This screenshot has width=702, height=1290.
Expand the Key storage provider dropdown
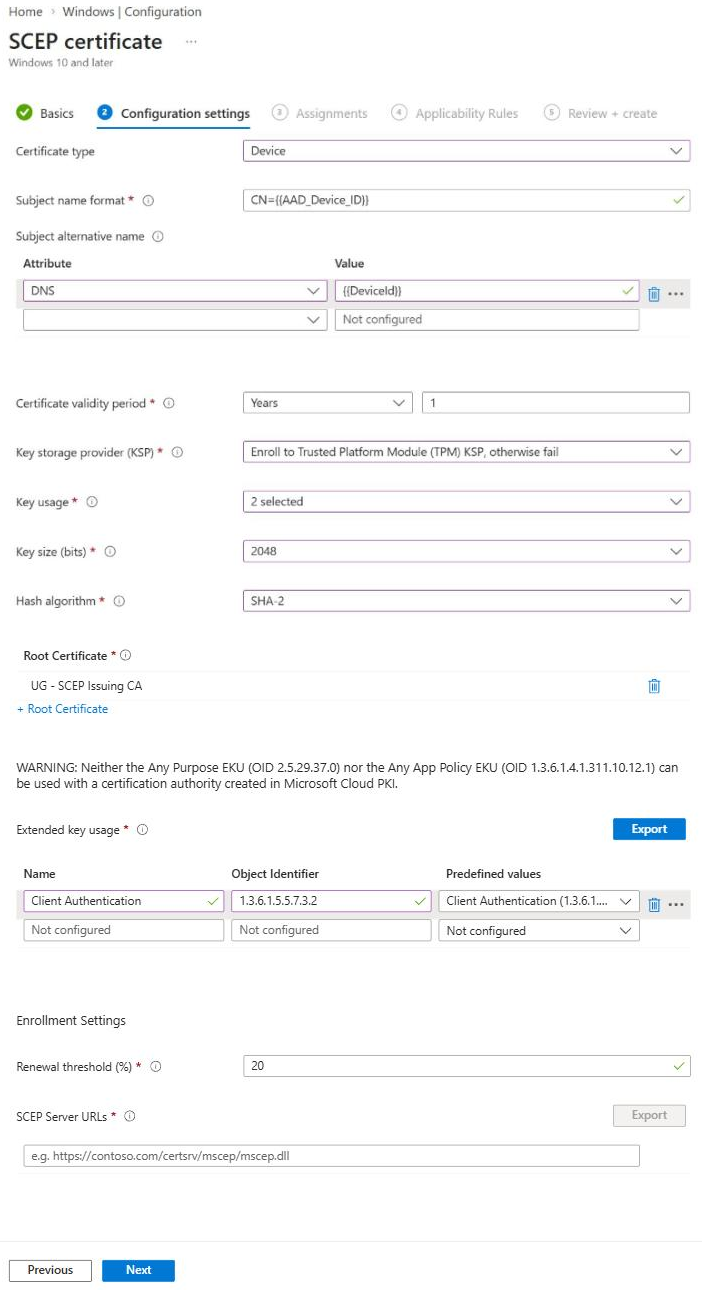(466, 452)
